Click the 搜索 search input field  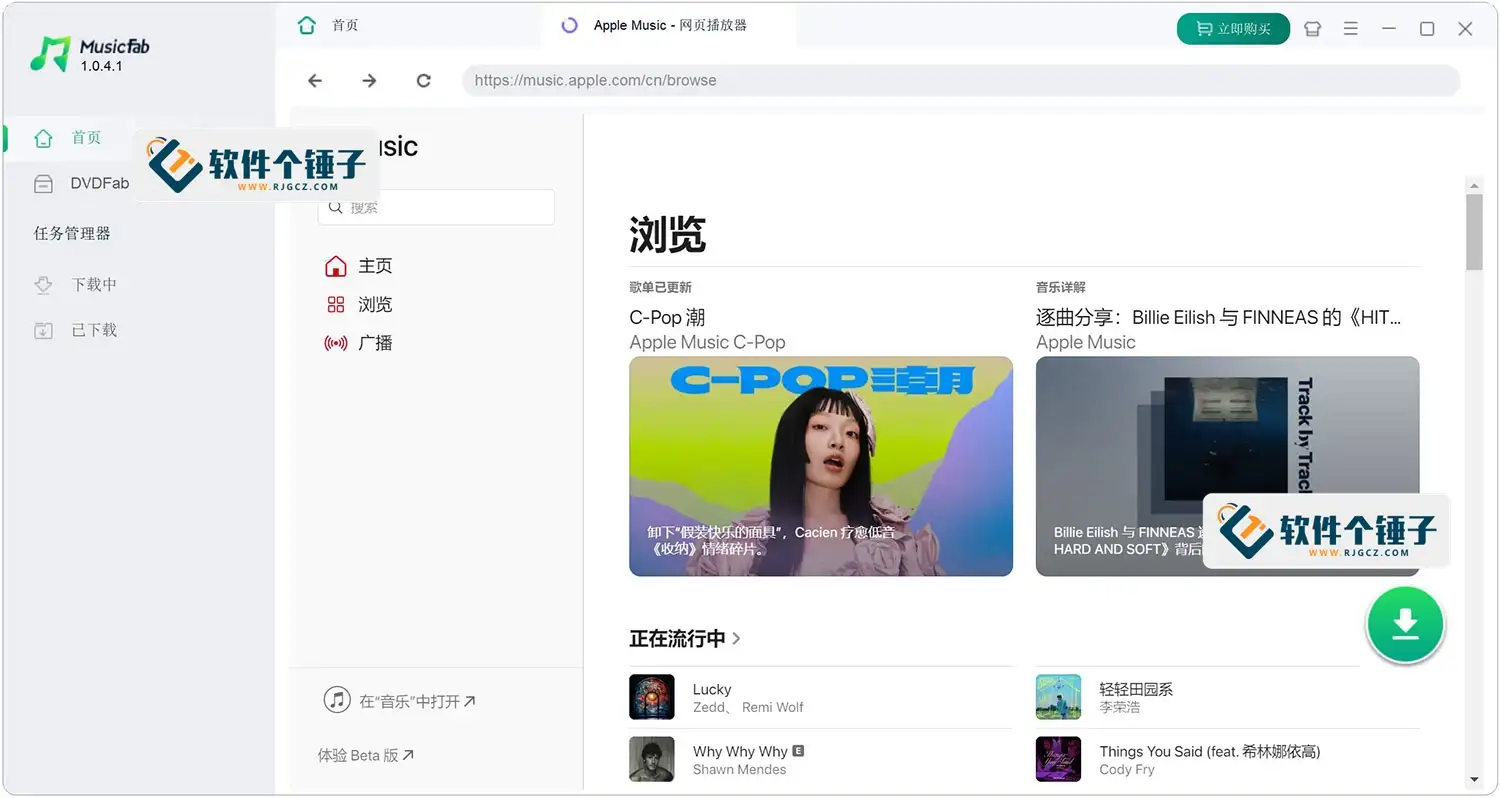click(x=436, y=207)
